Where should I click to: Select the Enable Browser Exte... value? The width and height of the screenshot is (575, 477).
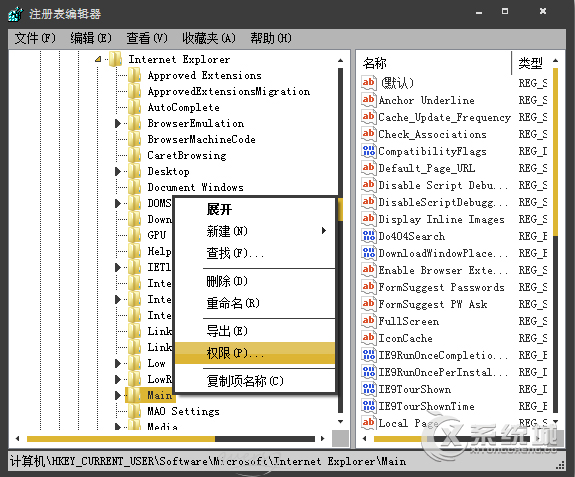[x=443, y=270]
